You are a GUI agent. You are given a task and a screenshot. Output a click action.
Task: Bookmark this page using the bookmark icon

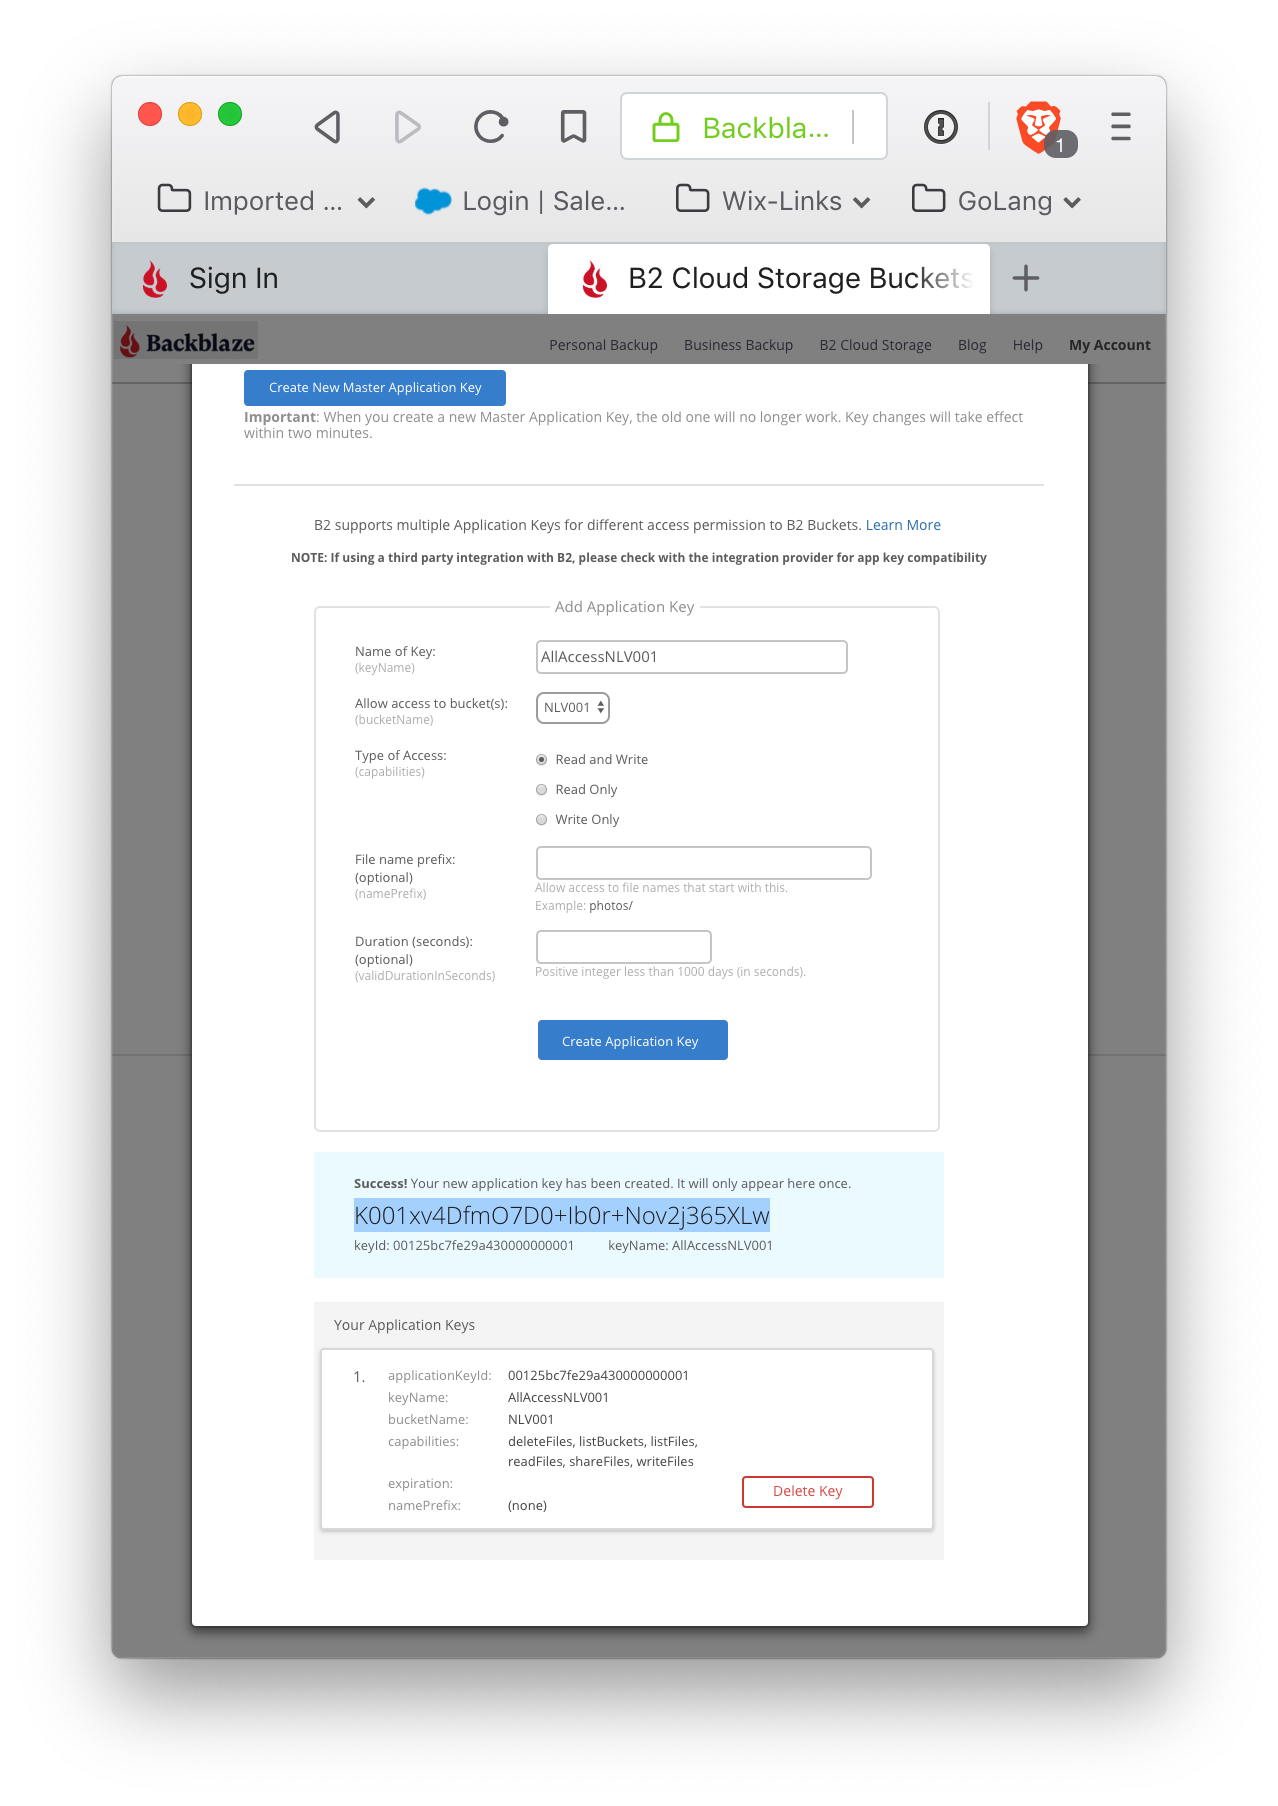(x=573, y=127)
